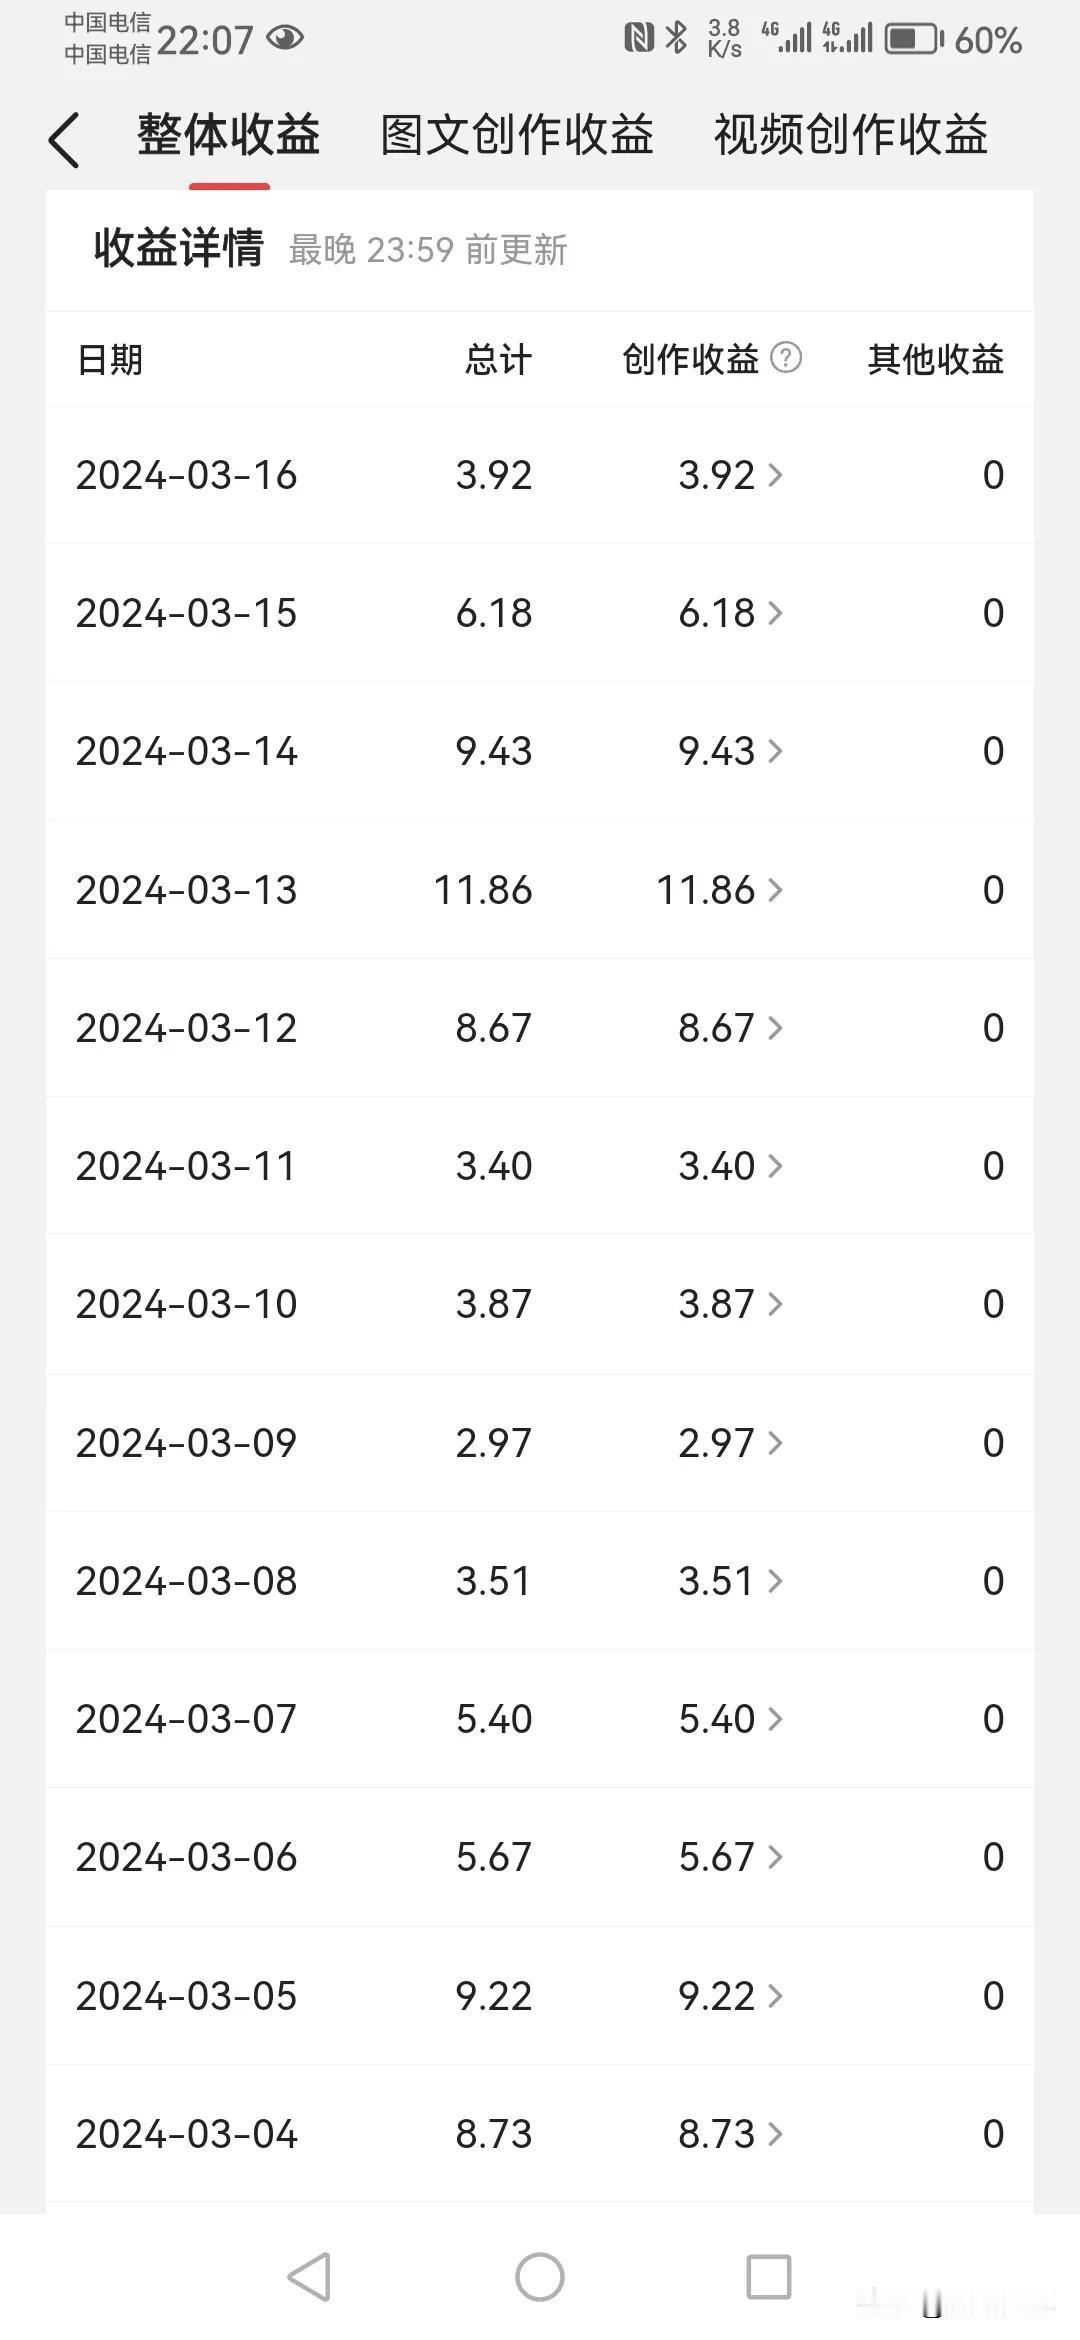This screenshot has height=2340, width=1080.
Task: Tap the eye-comfort icon beside the clock
Action: coord(284,38)
